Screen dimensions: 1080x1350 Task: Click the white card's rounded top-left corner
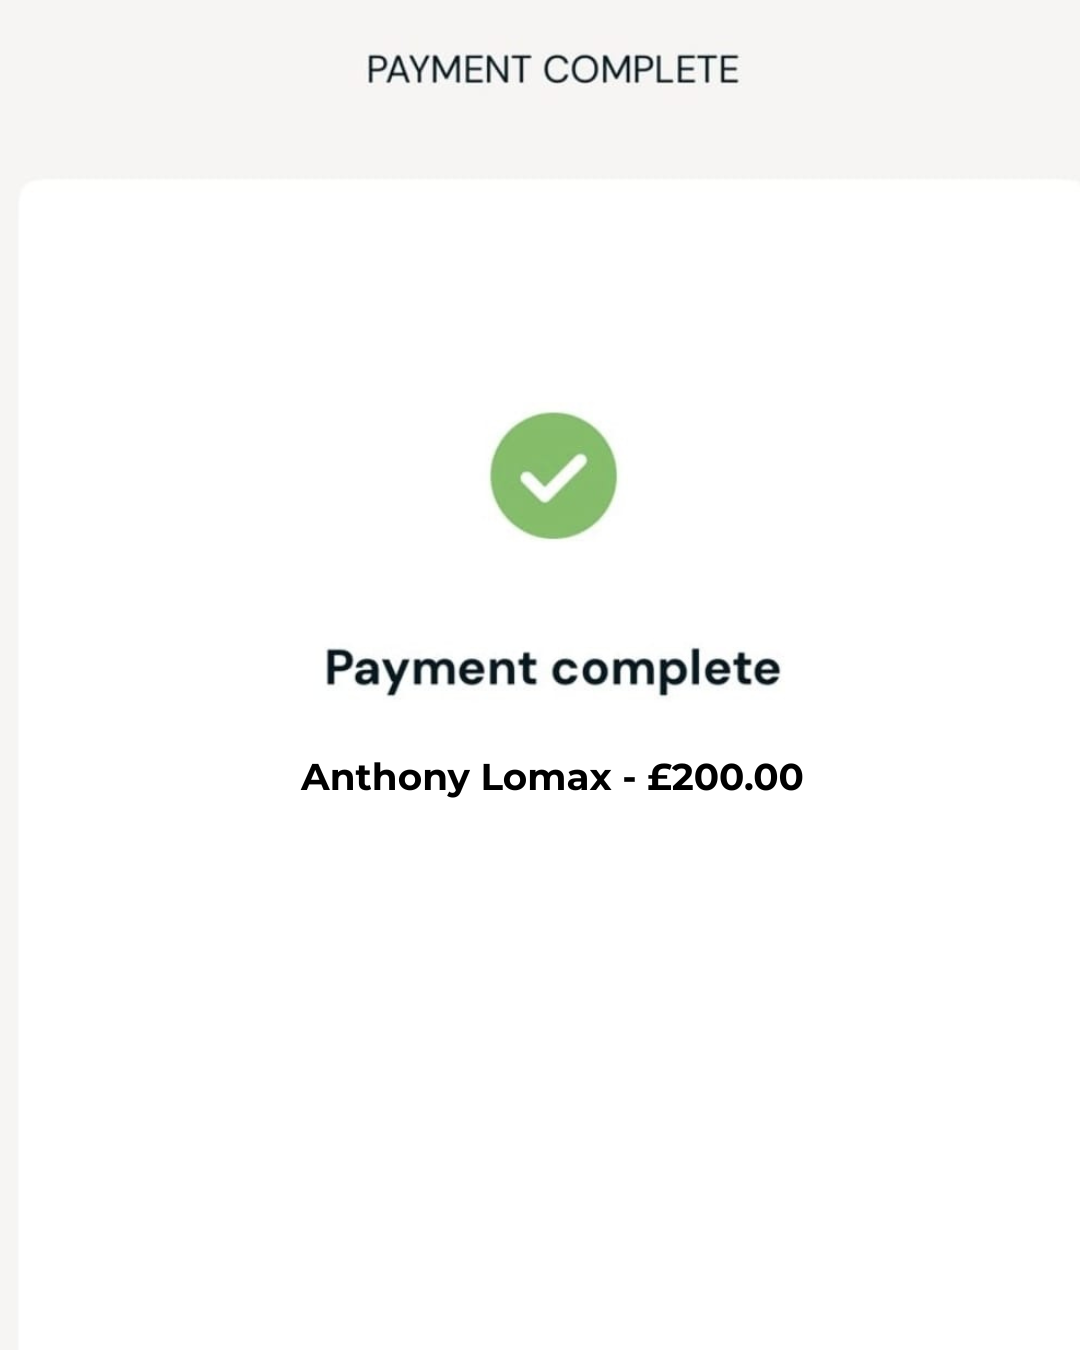click(30, 192)
